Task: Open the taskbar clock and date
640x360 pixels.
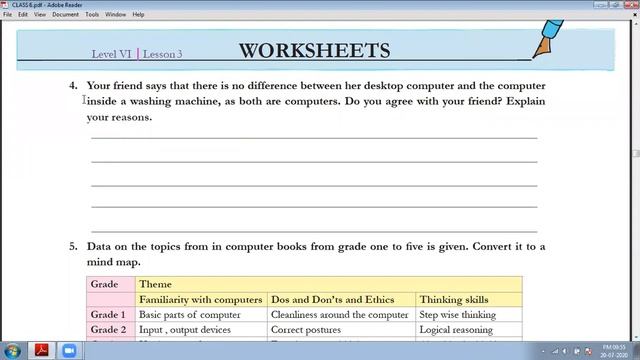Action: [614, 351]
